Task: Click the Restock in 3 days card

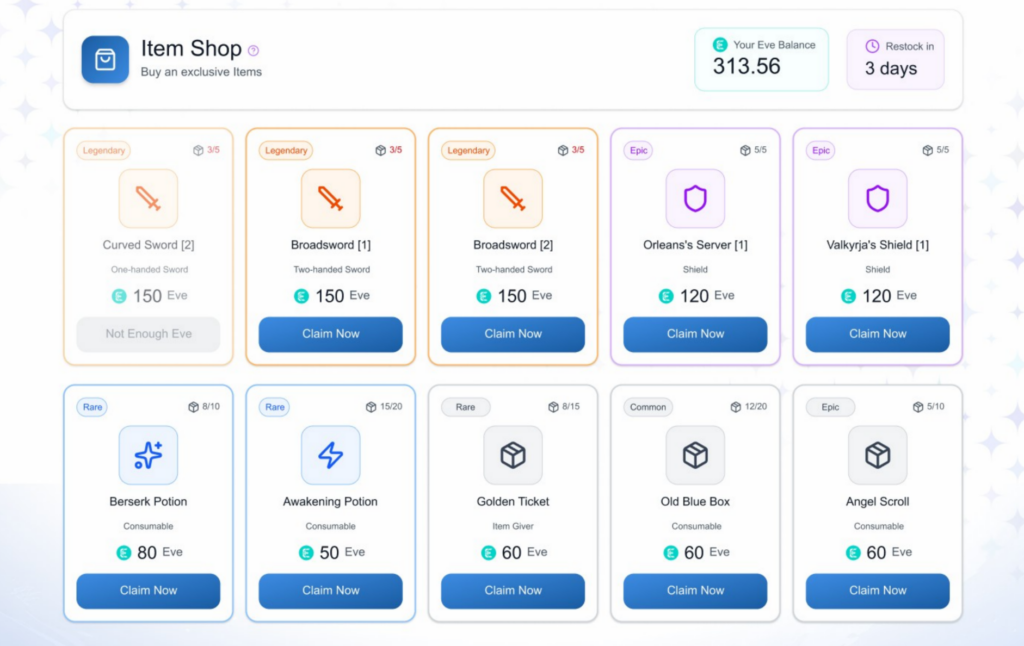Action: coord(895,59)
